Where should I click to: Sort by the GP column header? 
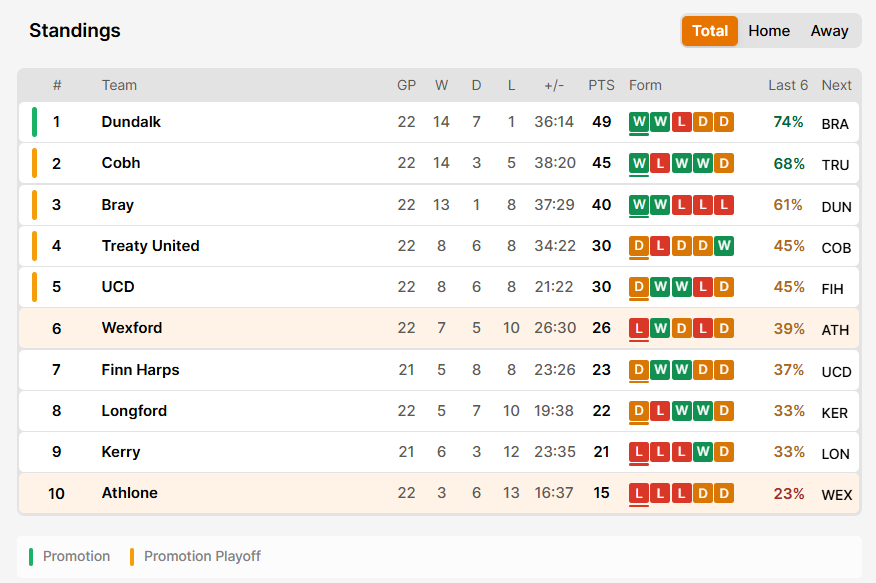[406, 85]
